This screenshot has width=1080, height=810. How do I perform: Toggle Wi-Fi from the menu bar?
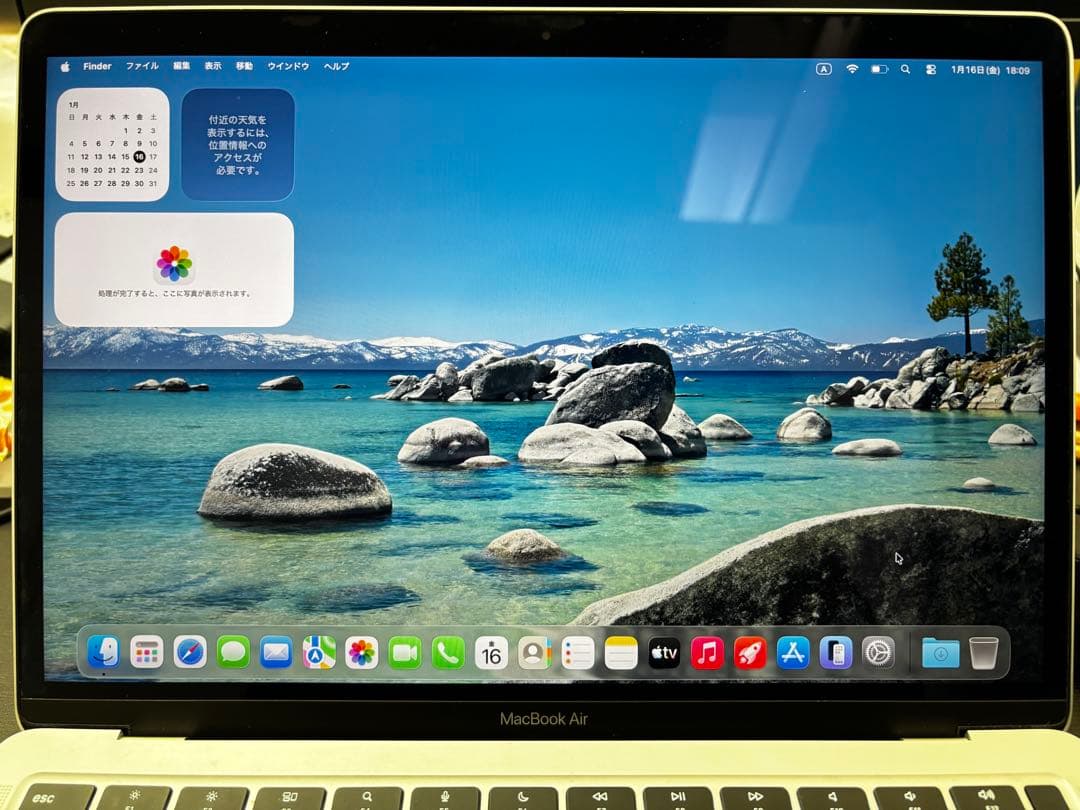[853, 66]
